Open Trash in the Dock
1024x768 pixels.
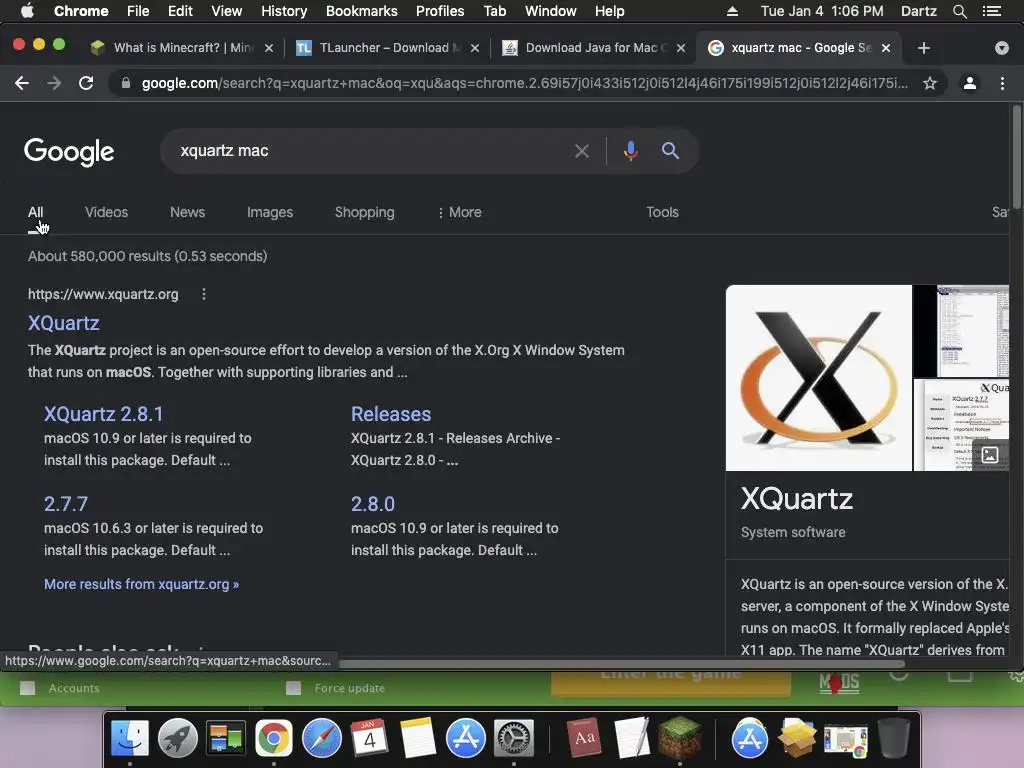(894, 738)
